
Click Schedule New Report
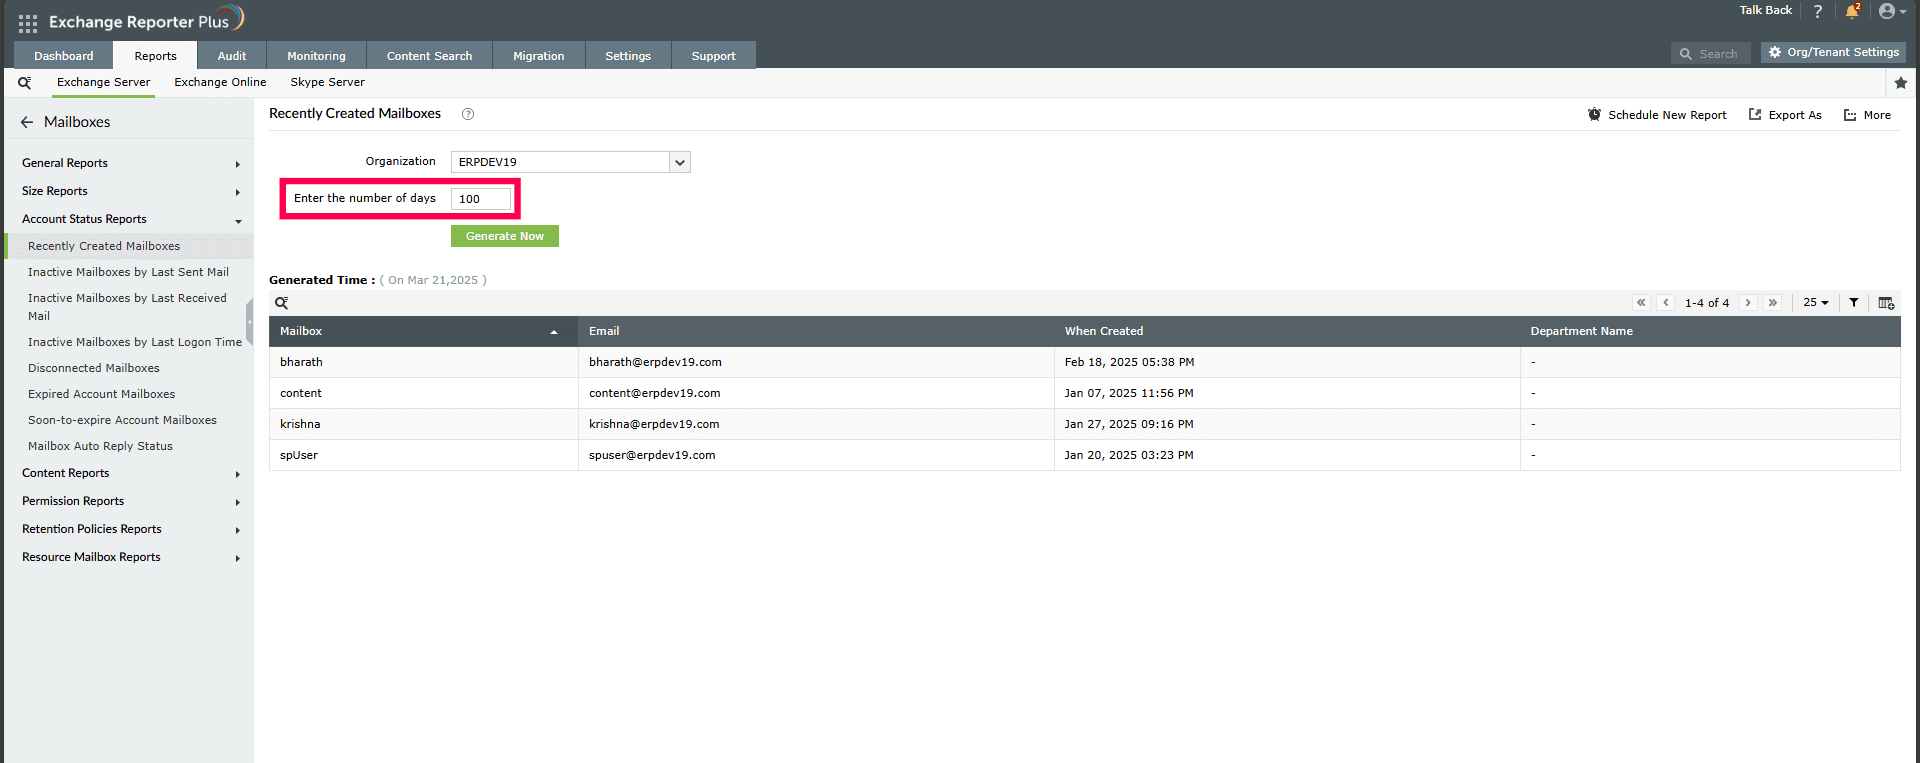click(1657, 115)
